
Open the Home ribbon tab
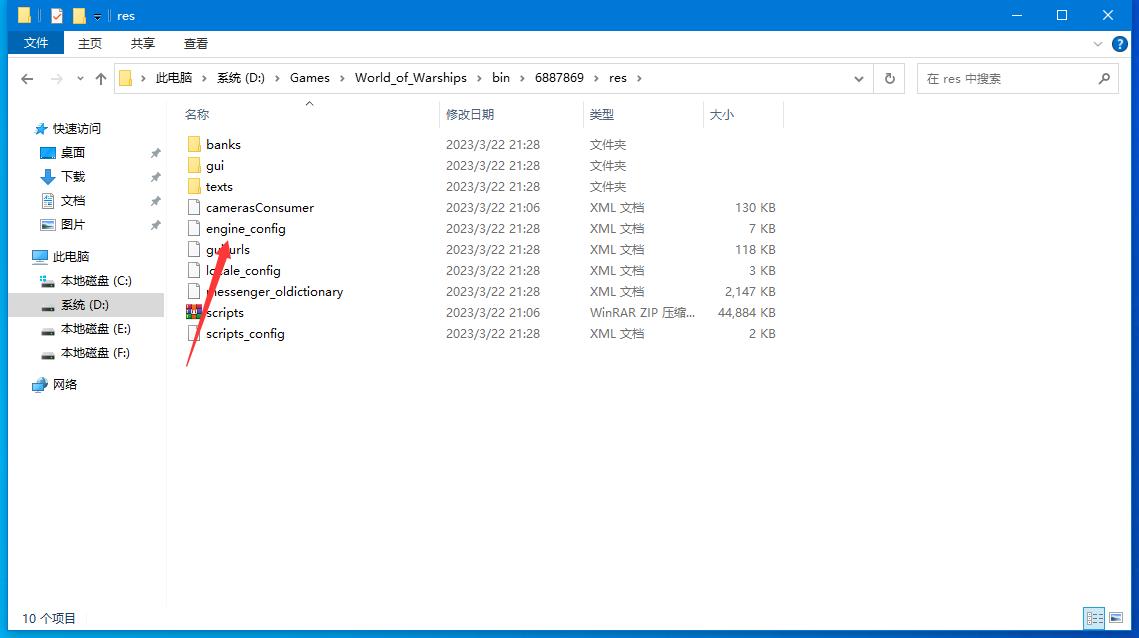click(x=89, y=44)
